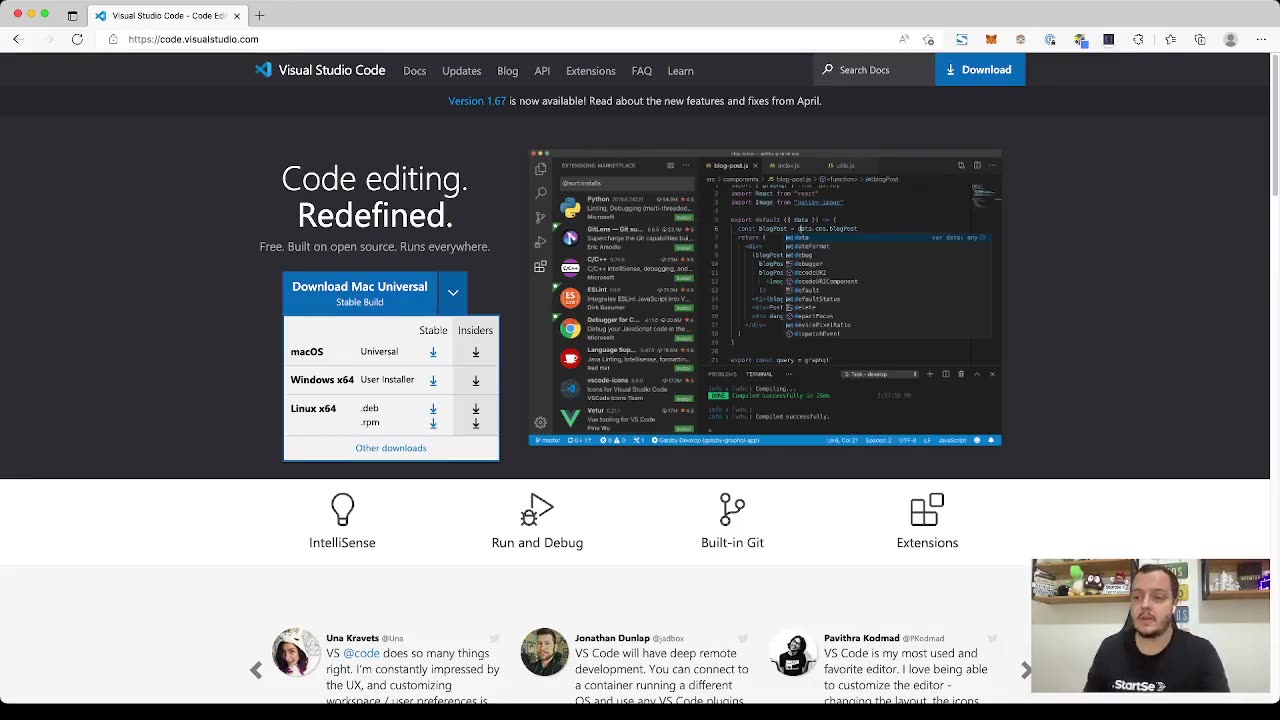Open the Version 1.67 release link
This screenshot has width=1280, height=720.
point(477,101)
